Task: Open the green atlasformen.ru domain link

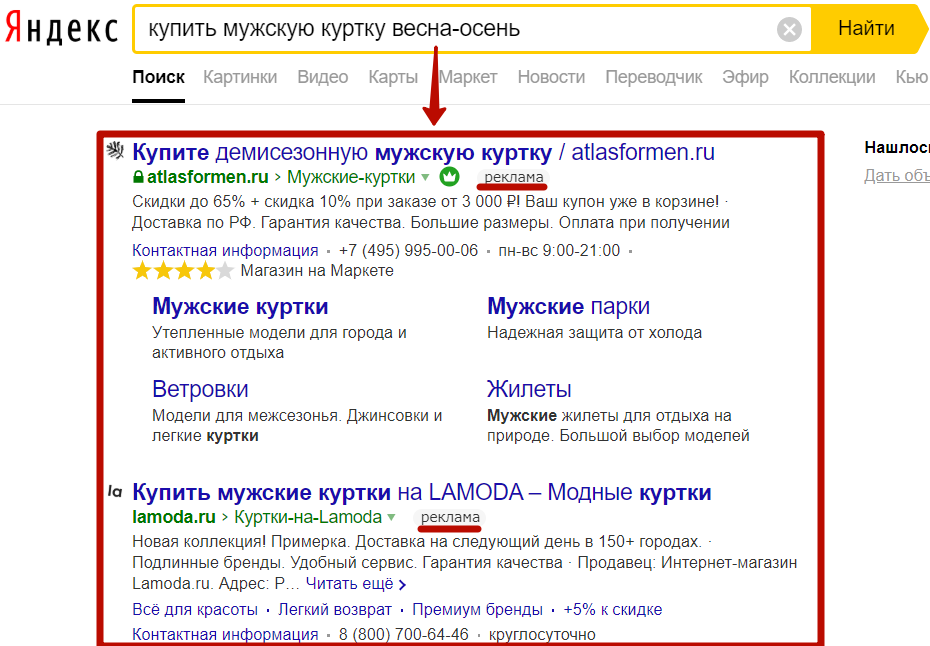Action: click(x=208, y=177)
